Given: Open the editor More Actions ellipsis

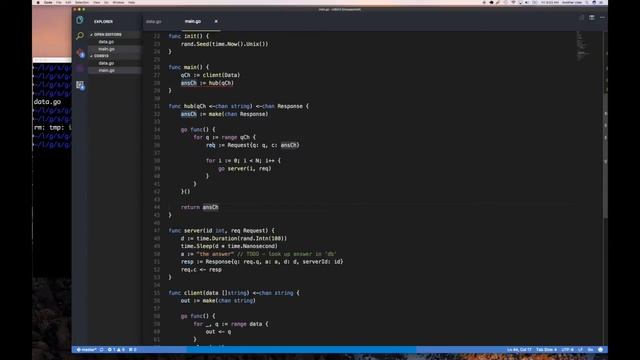Looking at the screenshot, I should [x=602, y=18].
